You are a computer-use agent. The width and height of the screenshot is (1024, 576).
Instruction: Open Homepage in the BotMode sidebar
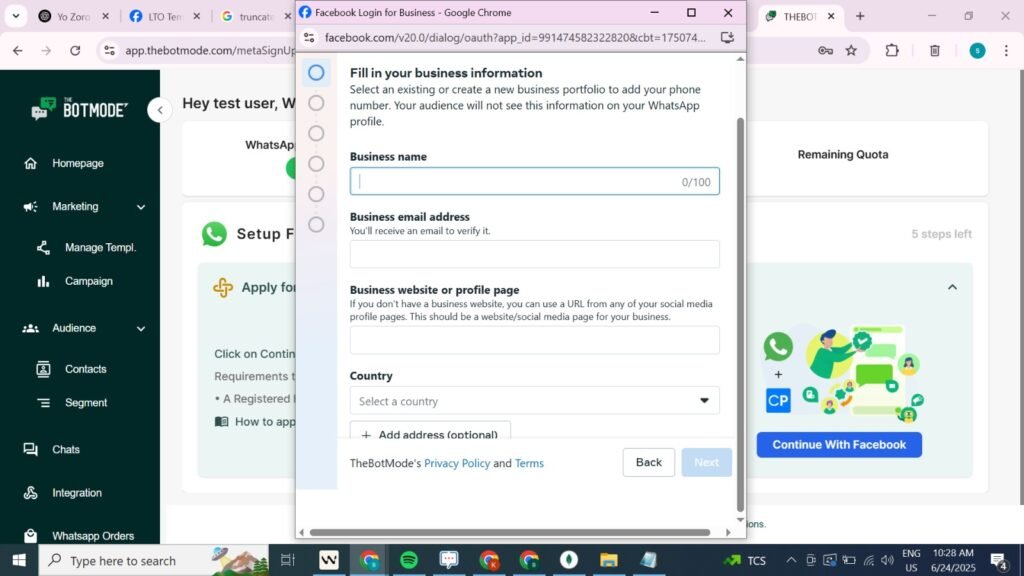point(78,163)
